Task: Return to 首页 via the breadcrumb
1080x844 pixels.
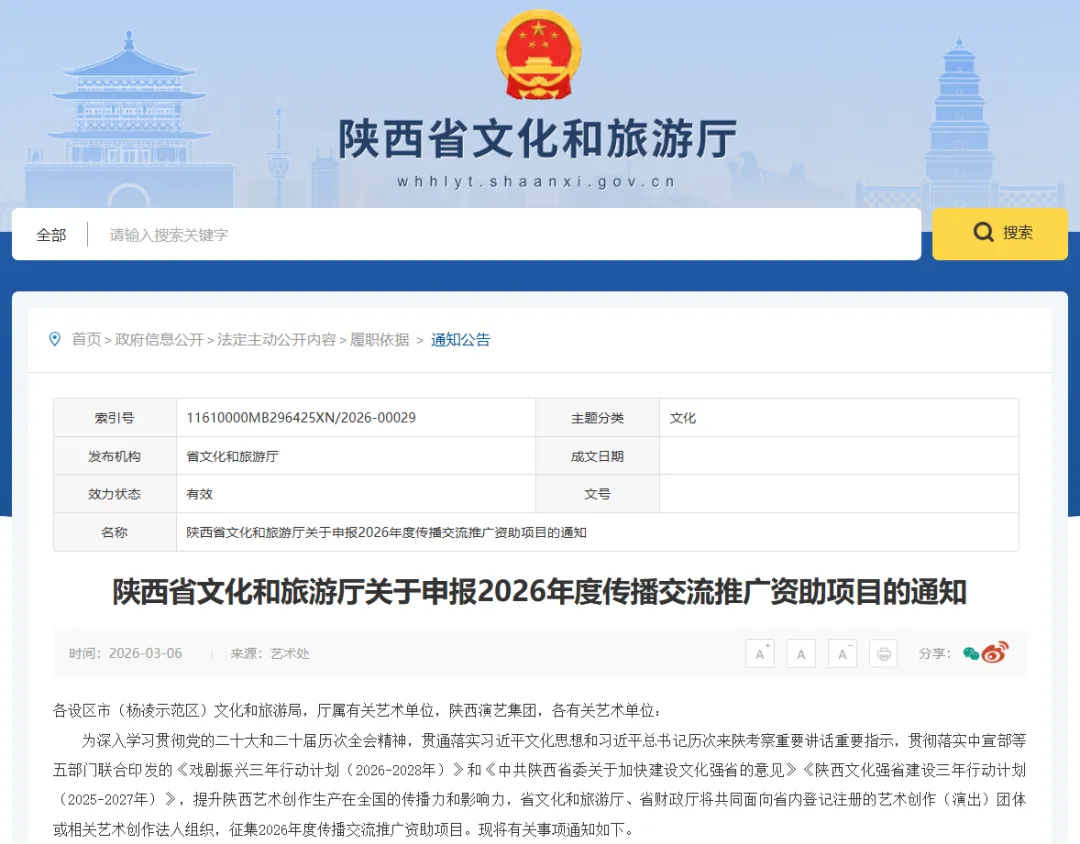Action: coord(88,339)
